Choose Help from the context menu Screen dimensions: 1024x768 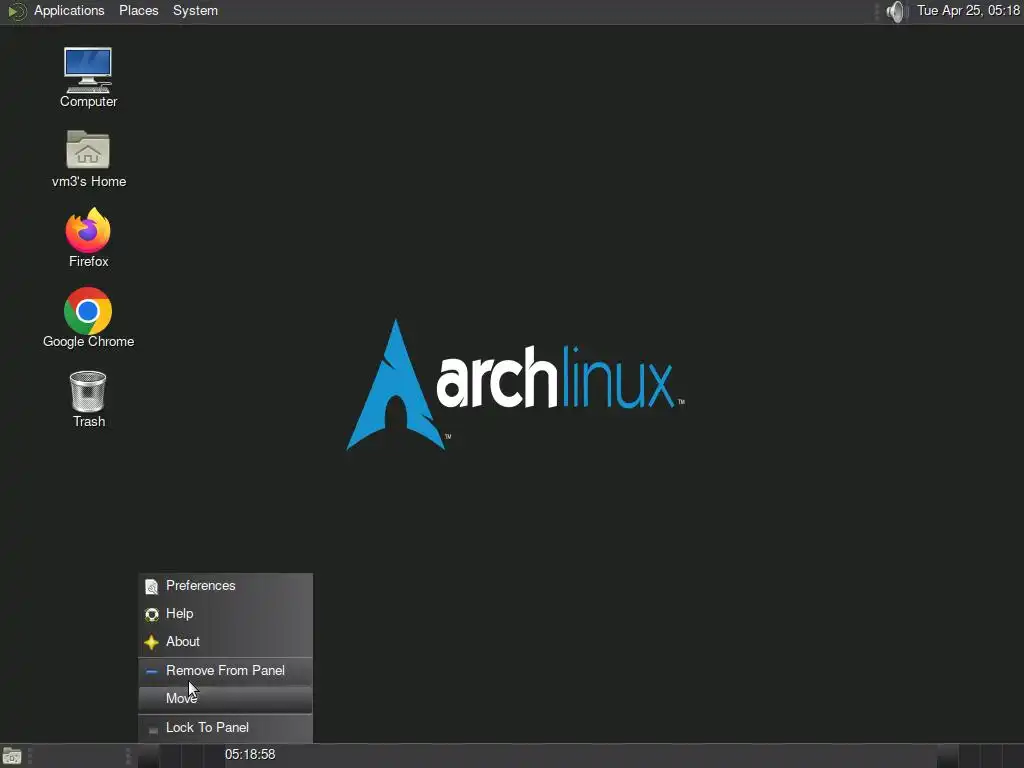click(225, 614)
